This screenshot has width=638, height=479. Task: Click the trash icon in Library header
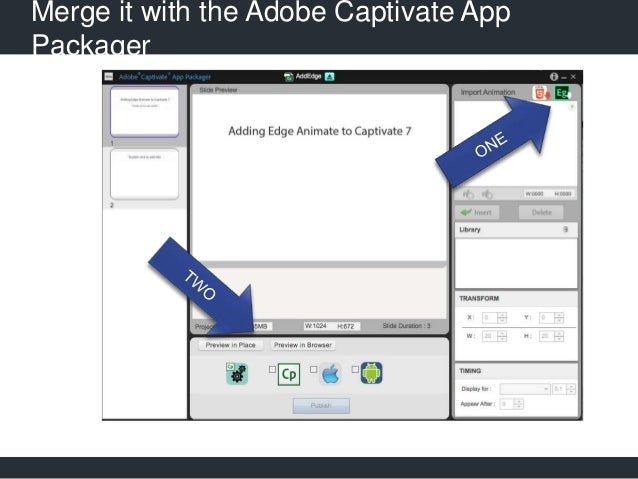[x=565, y=230]
